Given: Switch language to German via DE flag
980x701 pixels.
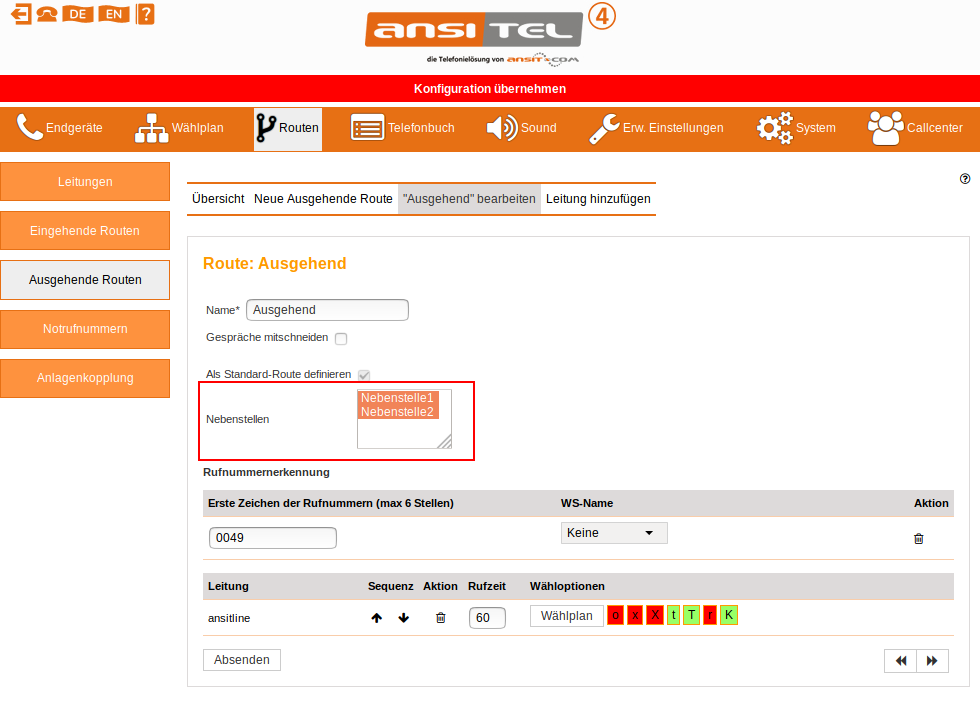Looking at the screenshot, I should pyautogui.click(x=77, y=14).
